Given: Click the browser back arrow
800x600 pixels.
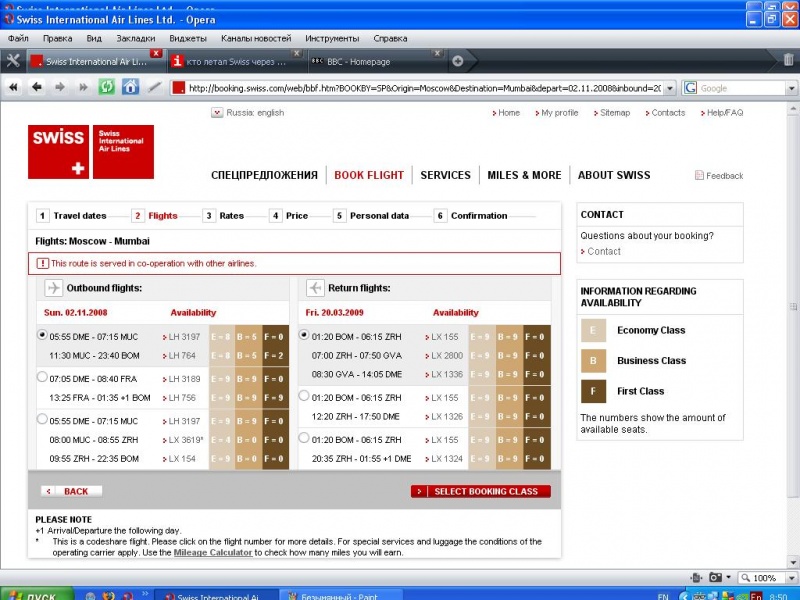Looking at the screenshot, I should [x=37, y=87].
